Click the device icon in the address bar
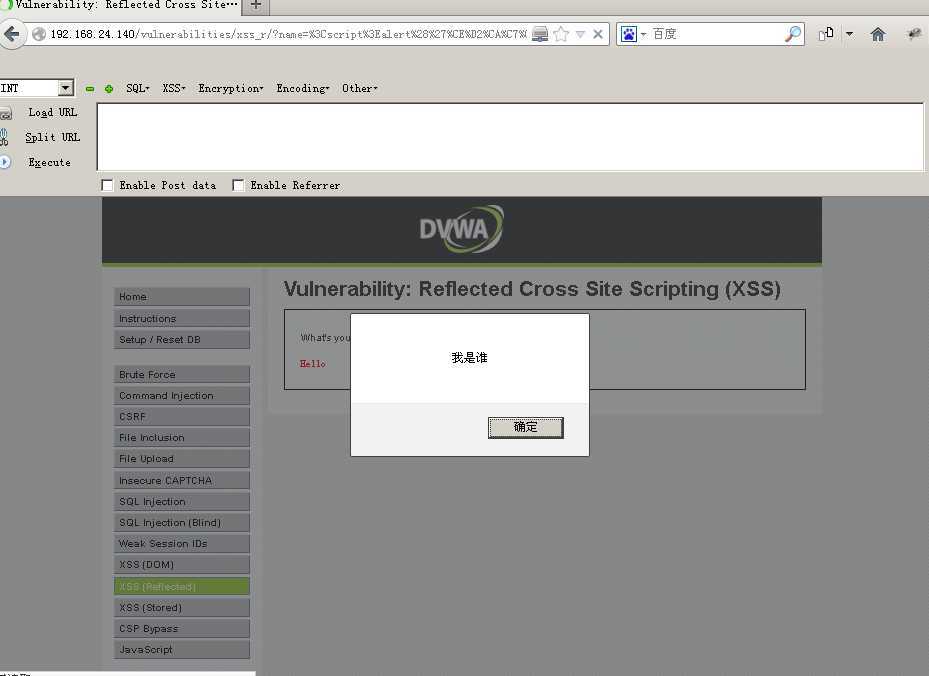 (540, 34)
